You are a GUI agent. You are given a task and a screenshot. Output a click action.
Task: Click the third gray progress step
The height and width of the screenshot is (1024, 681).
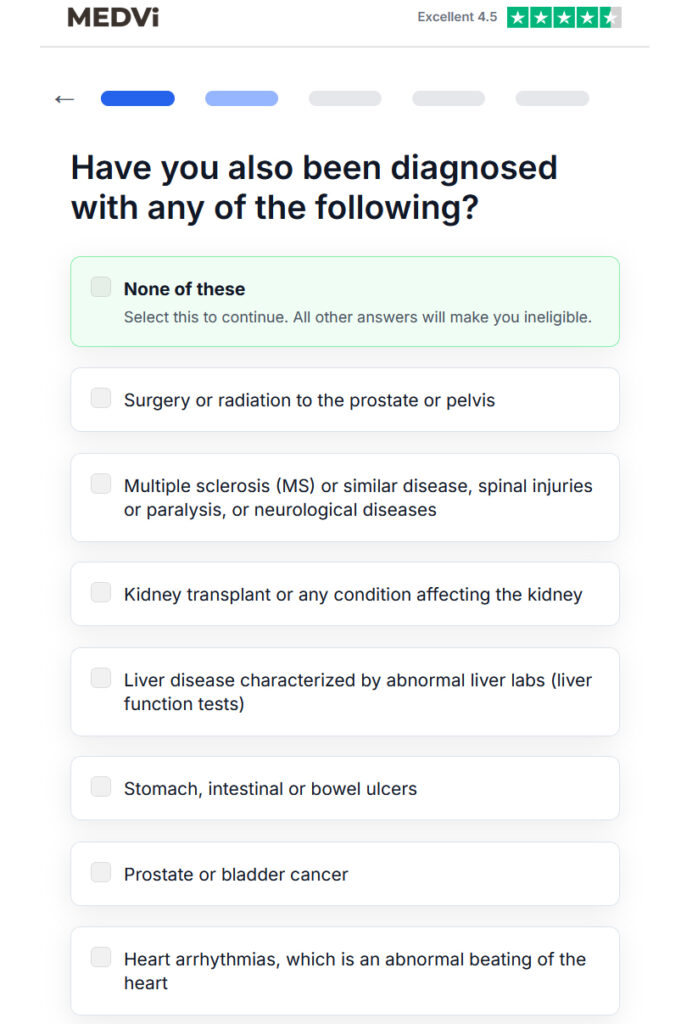coord(345,99)
